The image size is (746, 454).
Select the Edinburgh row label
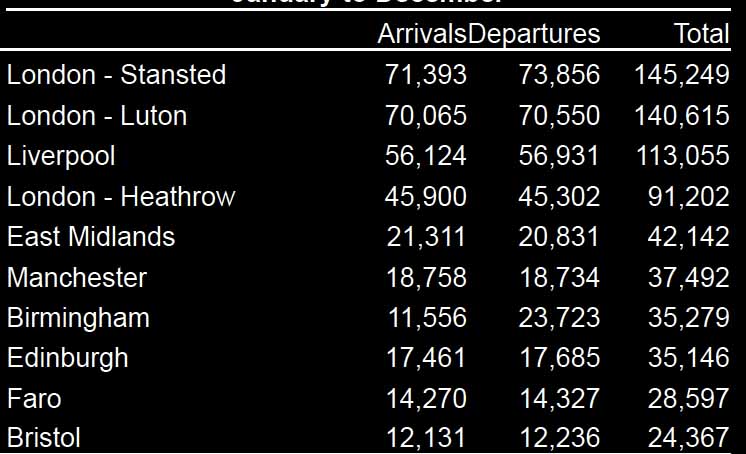[x=68, y=358]
